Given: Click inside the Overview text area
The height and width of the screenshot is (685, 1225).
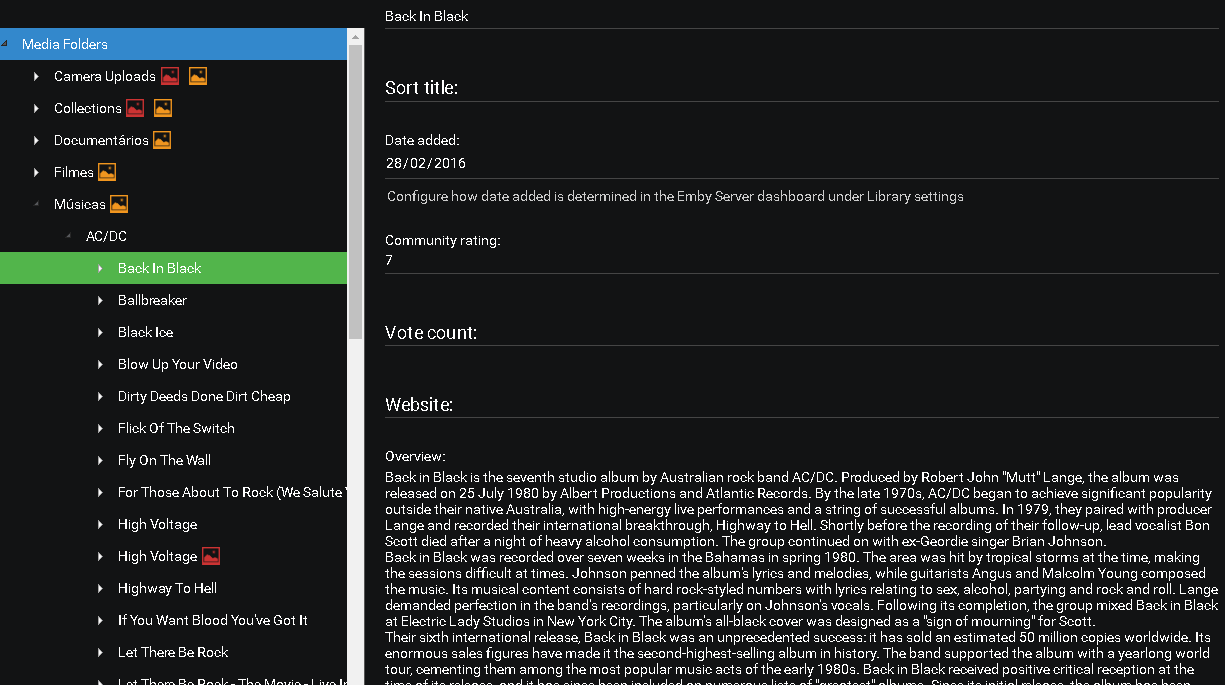Looking at the screenshot, I should coord(802,576).
